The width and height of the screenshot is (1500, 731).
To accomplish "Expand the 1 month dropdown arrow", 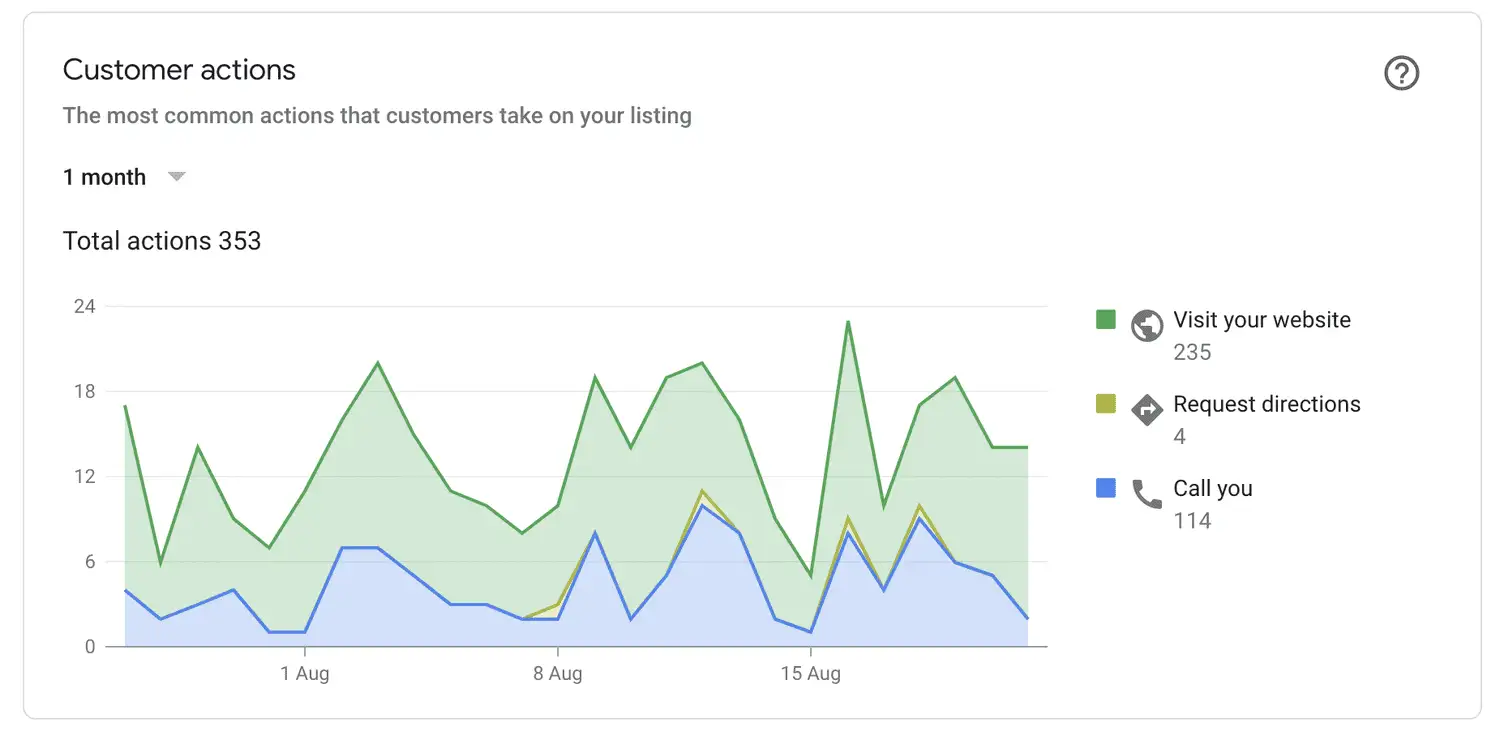I will click(x=177, y=177).
